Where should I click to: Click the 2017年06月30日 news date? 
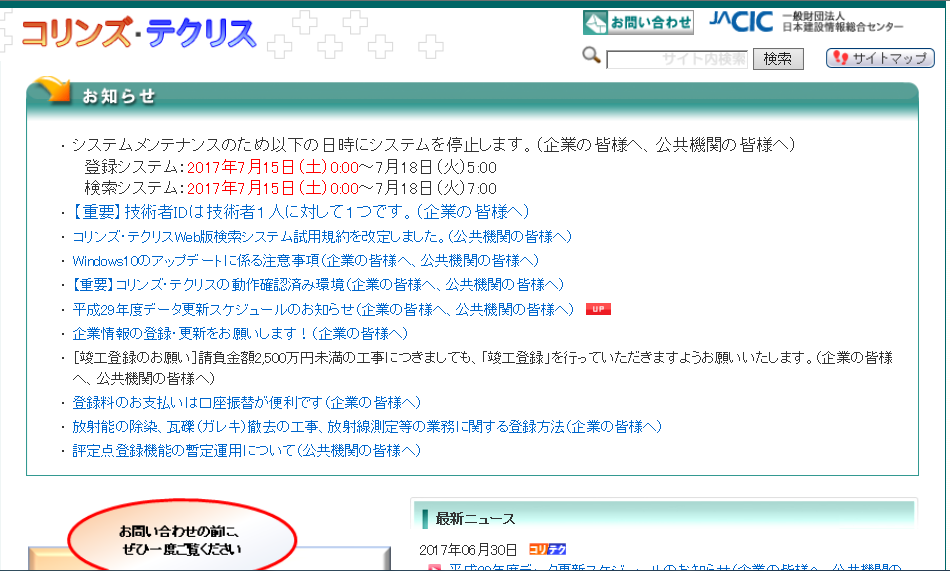[x=468, y=550]
